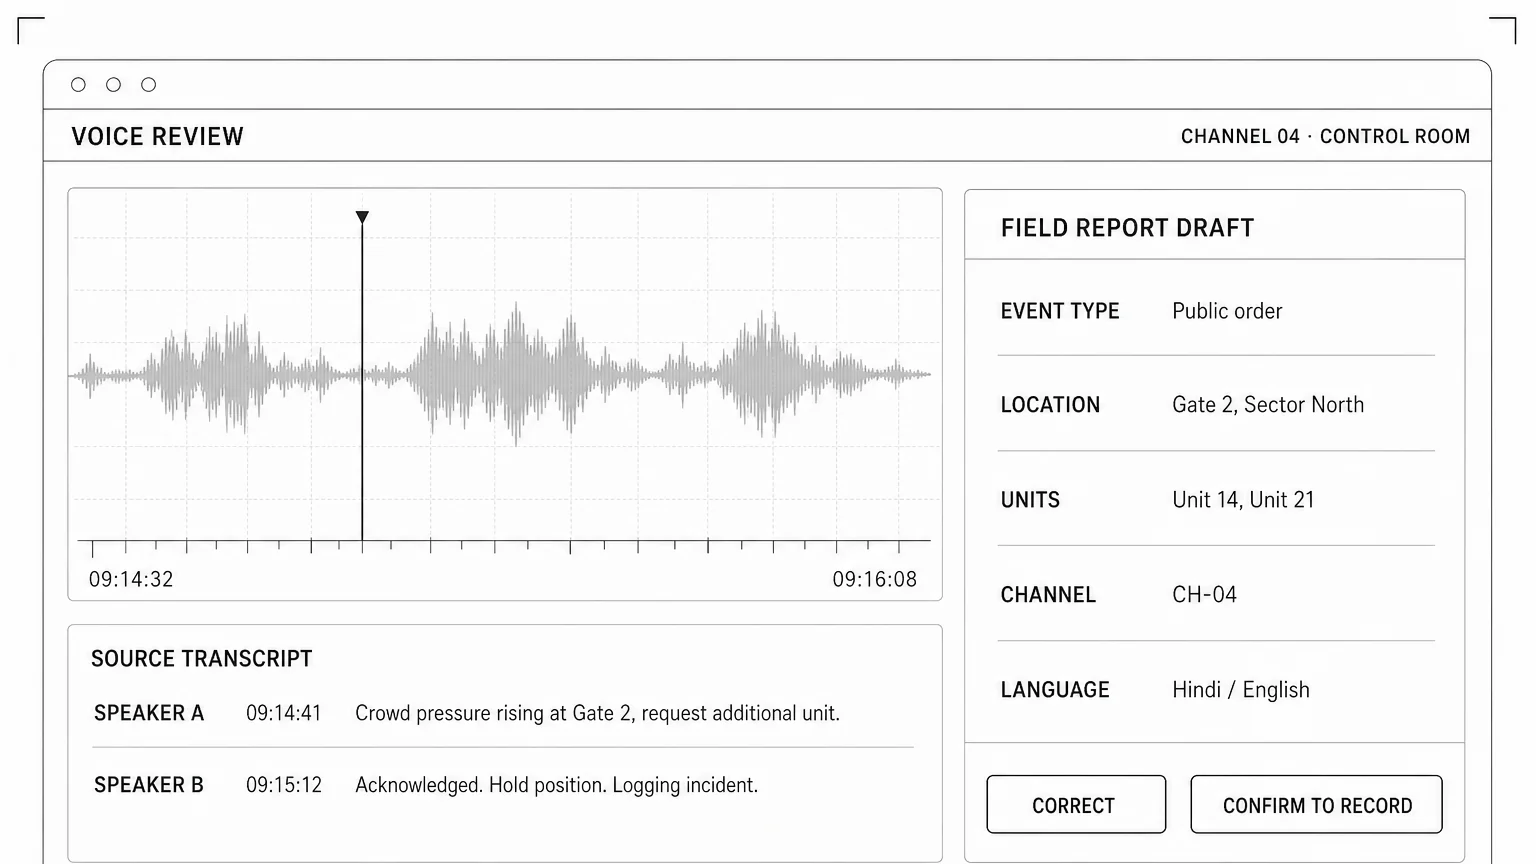This screenshot has height=864, width=1536.
Task: Click CONFIRM TO RECORD button
Action: [1316, 804]
